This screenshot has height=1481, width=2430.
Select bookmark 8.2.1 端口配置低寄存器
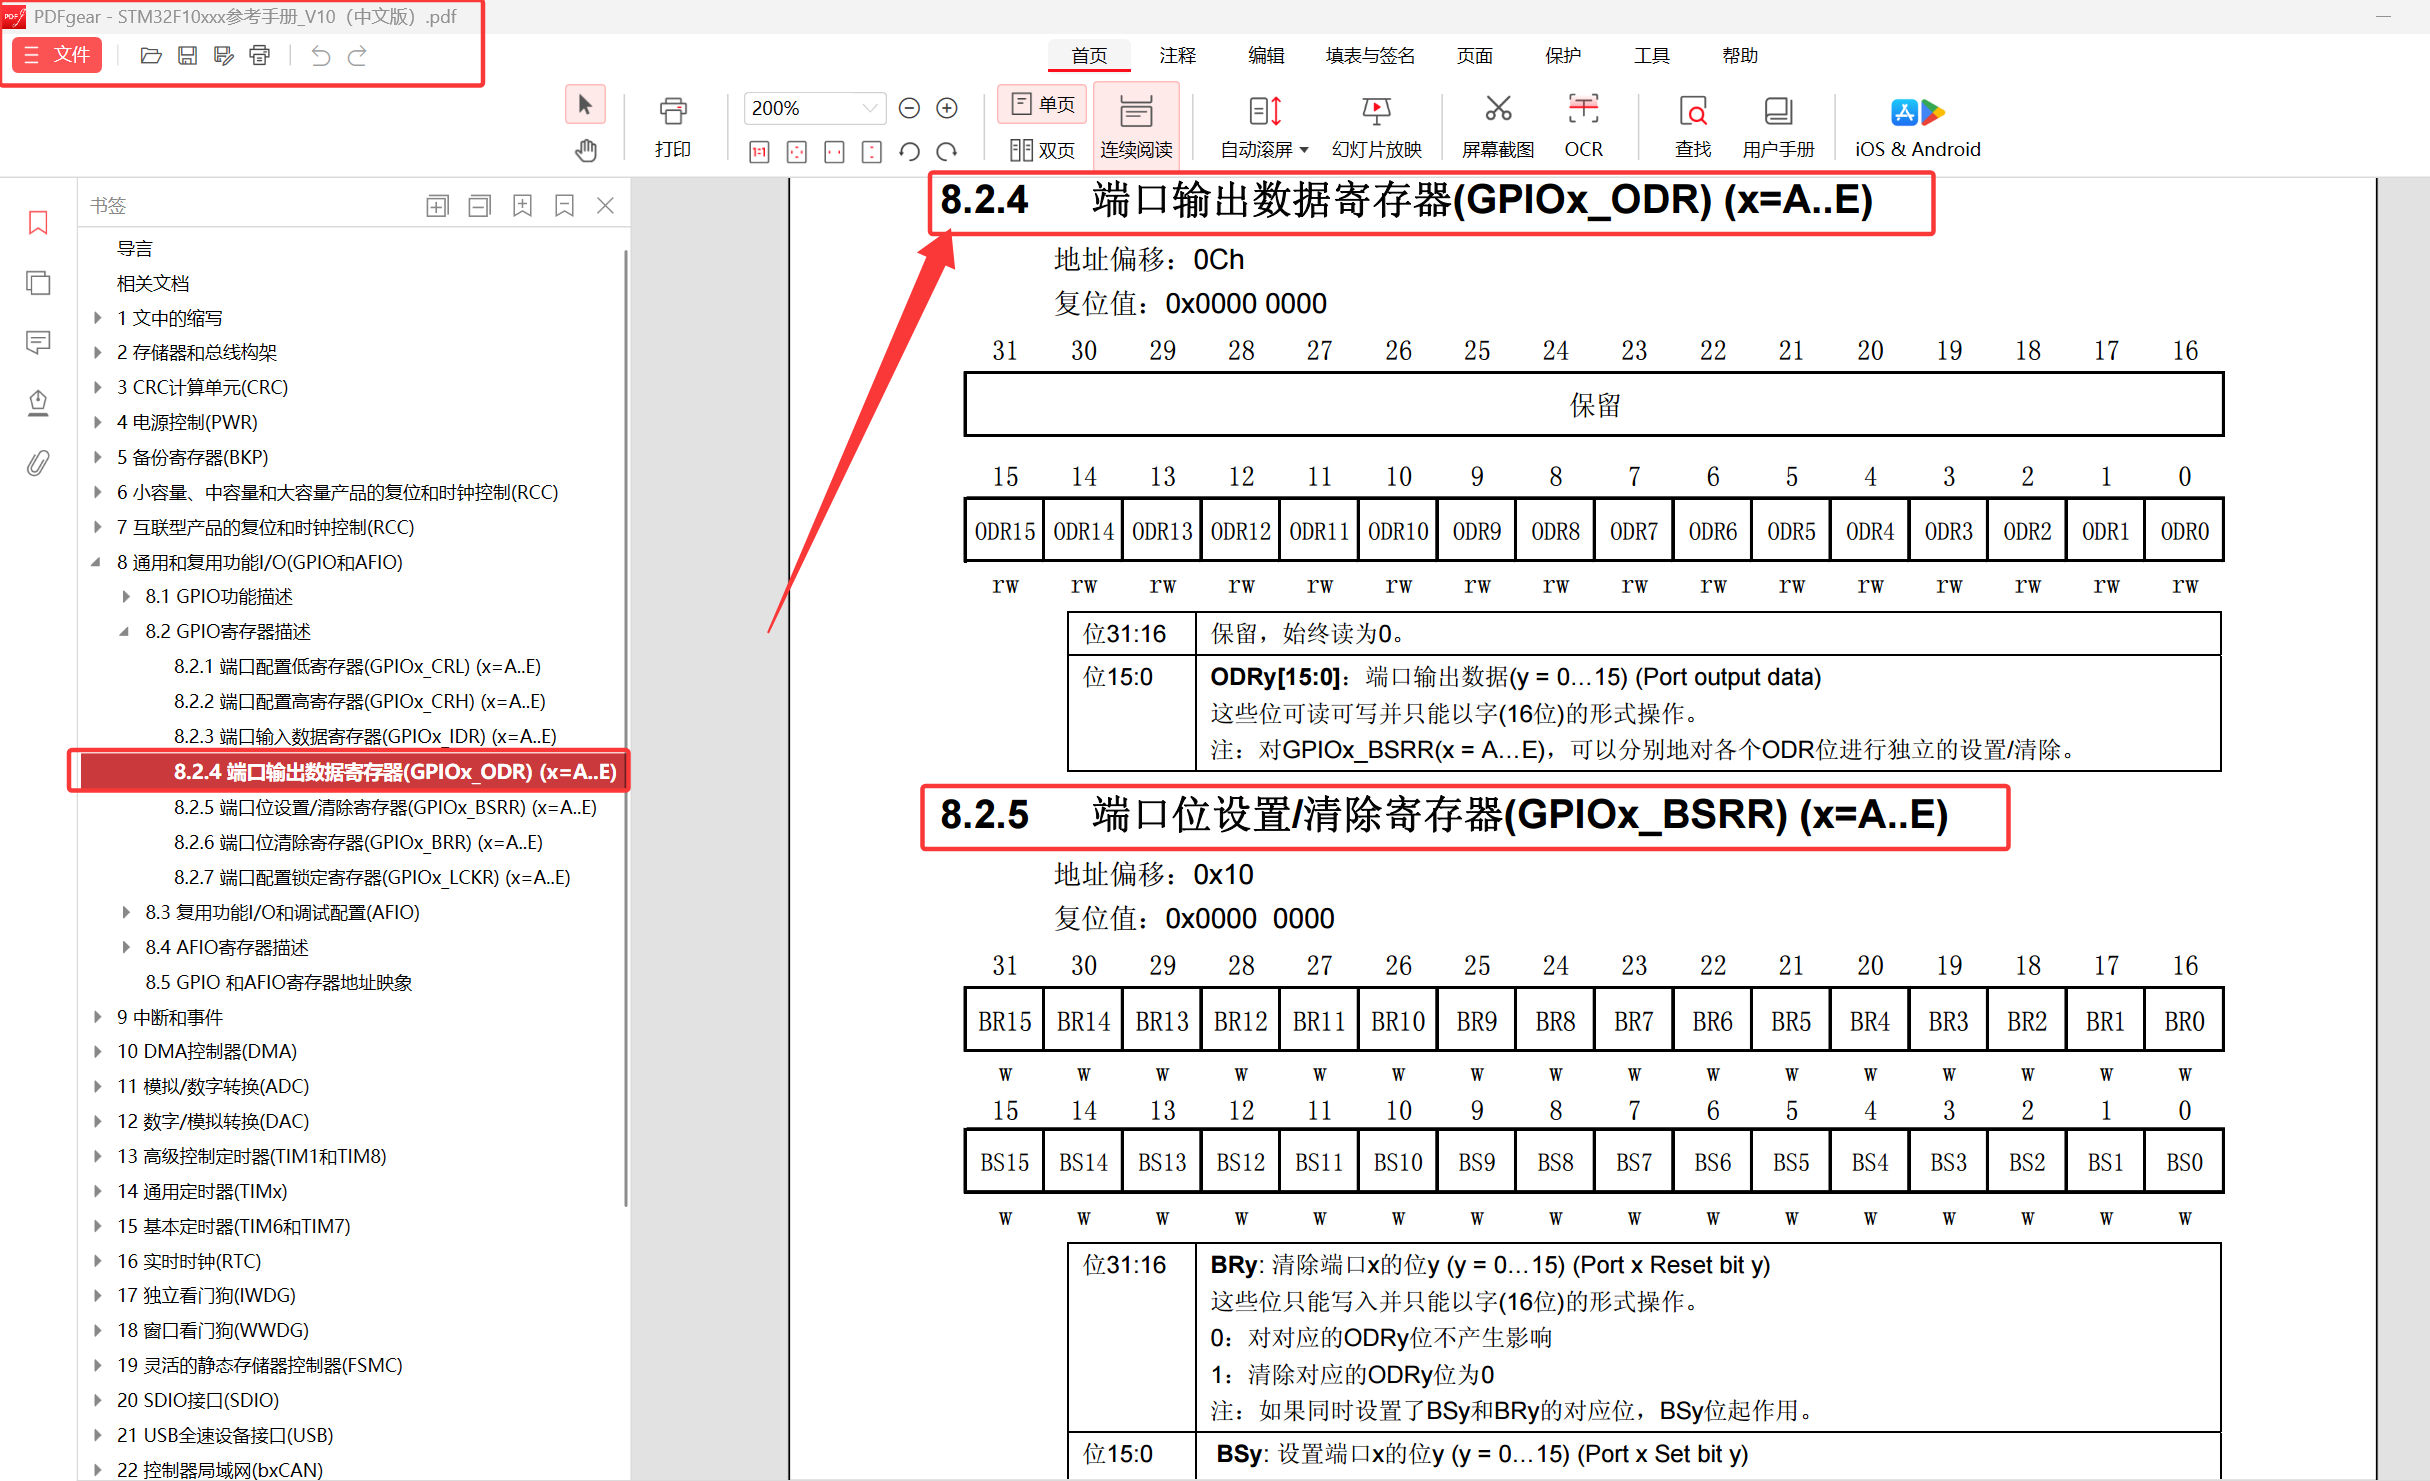coord(357,667)
